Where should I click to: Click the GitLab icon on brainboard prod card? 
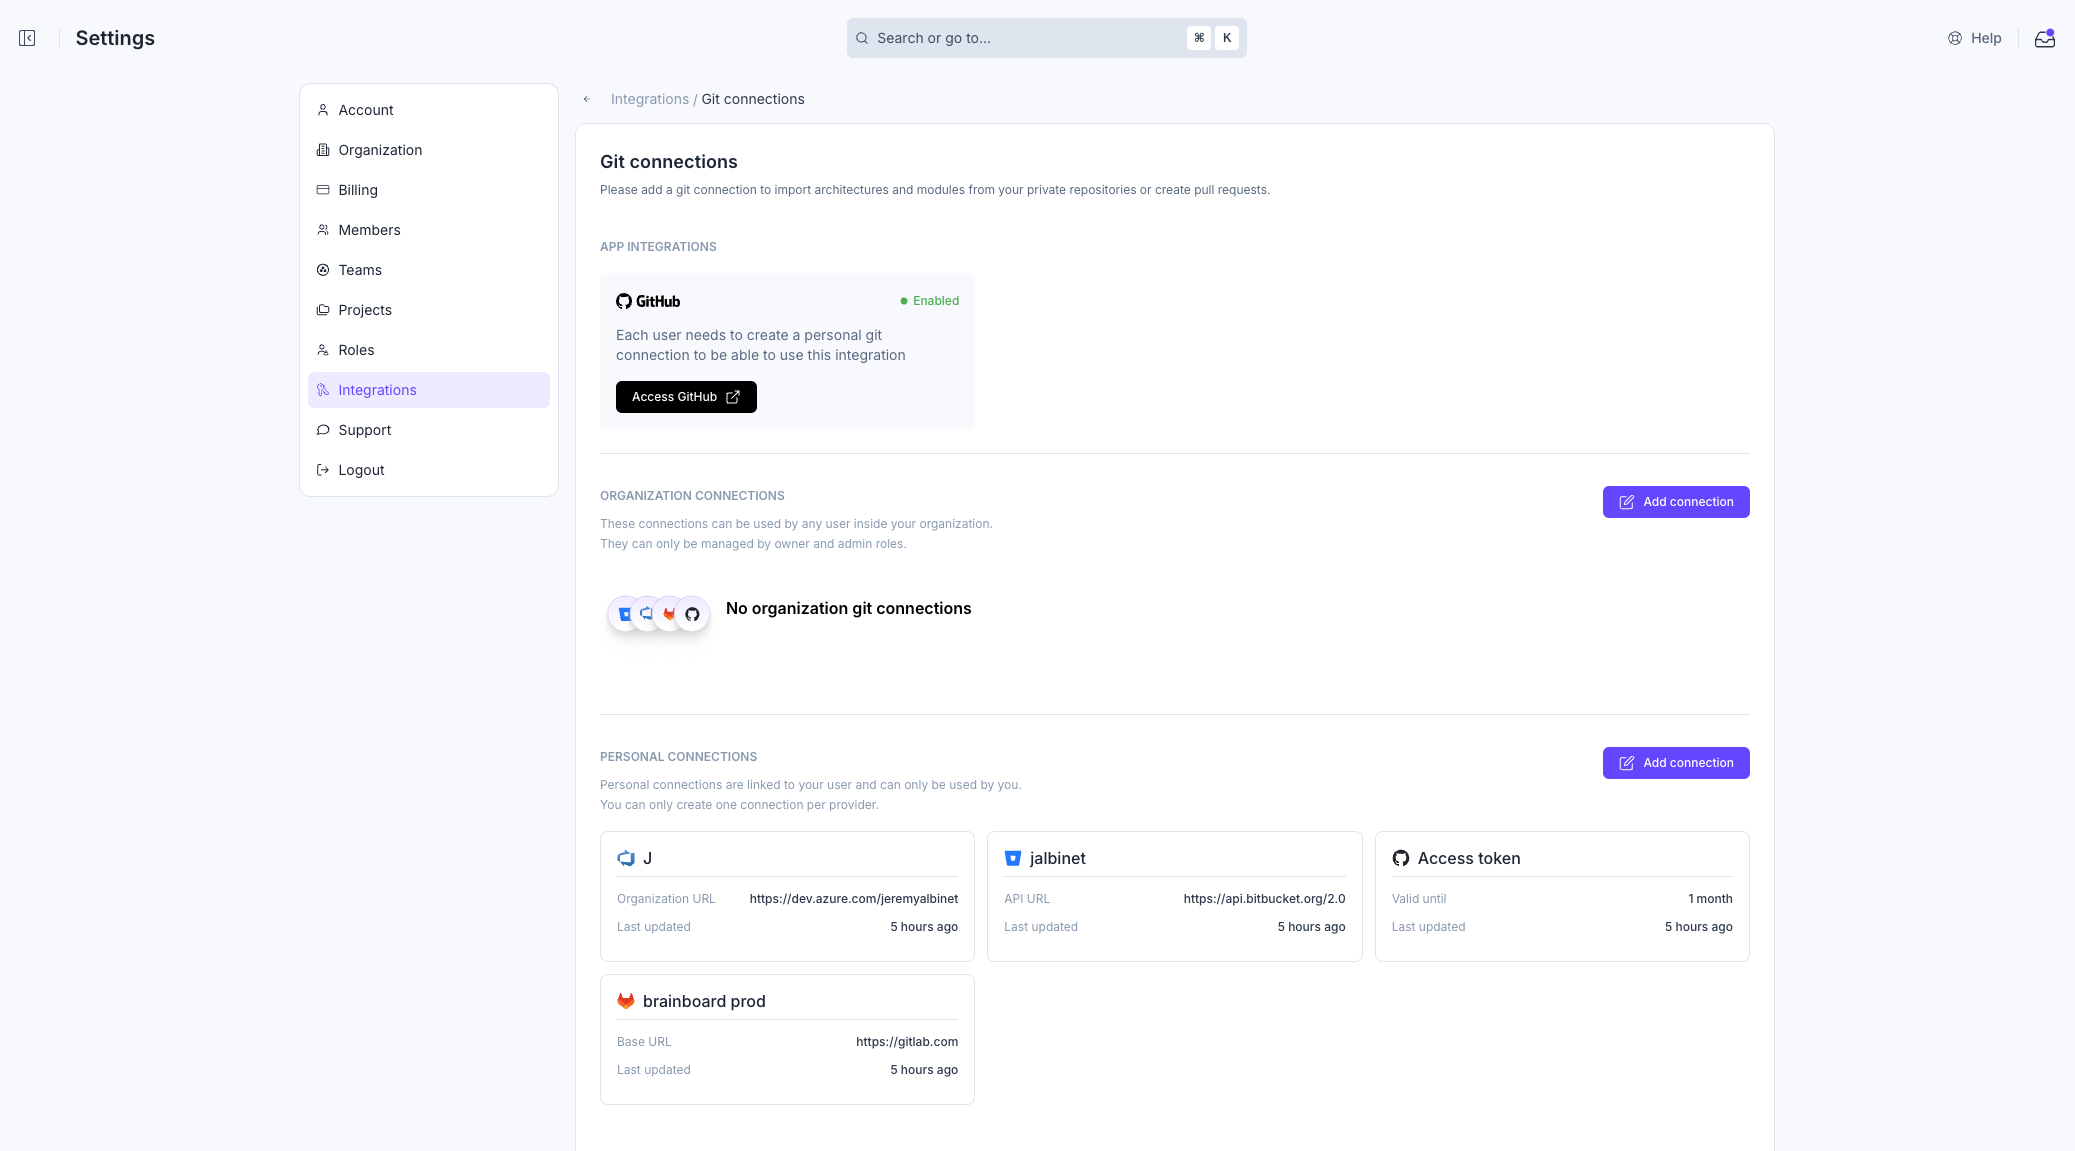point(626,1001)
